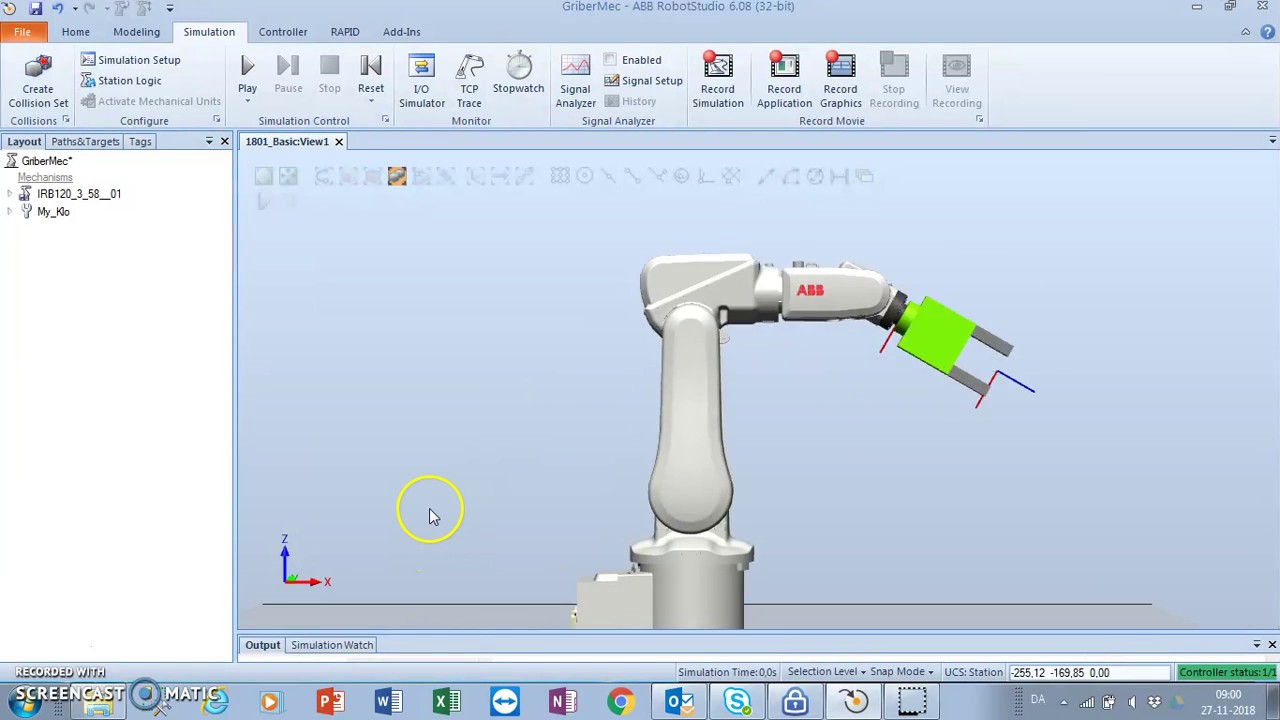Open Excel from taskbar
Viewport: 1280px width, 720px height.
pyautogui.click(x=446, y=702)
